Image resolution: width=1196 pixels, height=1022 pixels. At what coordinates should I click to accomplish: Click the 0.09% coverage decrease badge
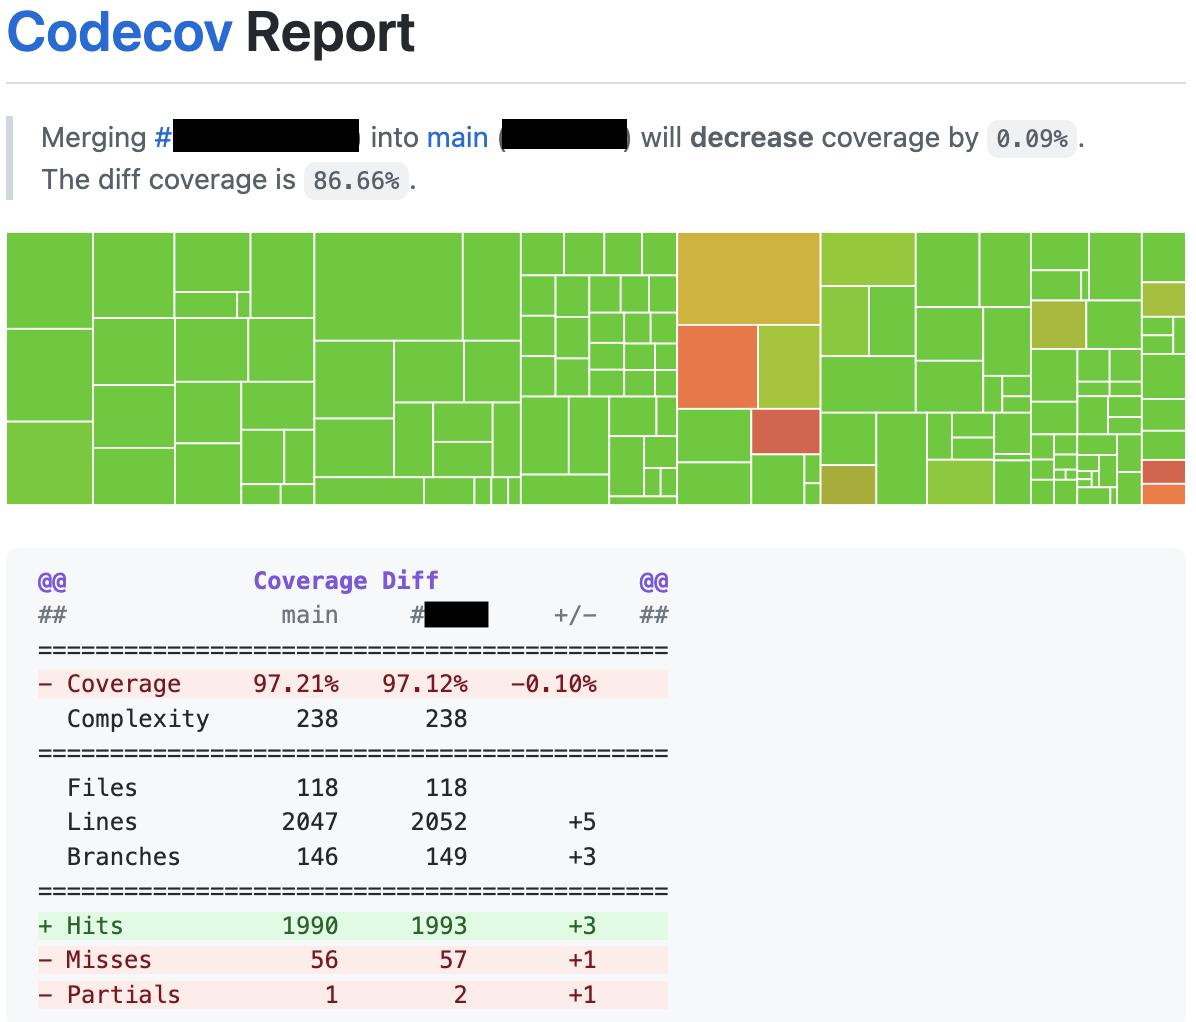click(x=1031, y=139)
